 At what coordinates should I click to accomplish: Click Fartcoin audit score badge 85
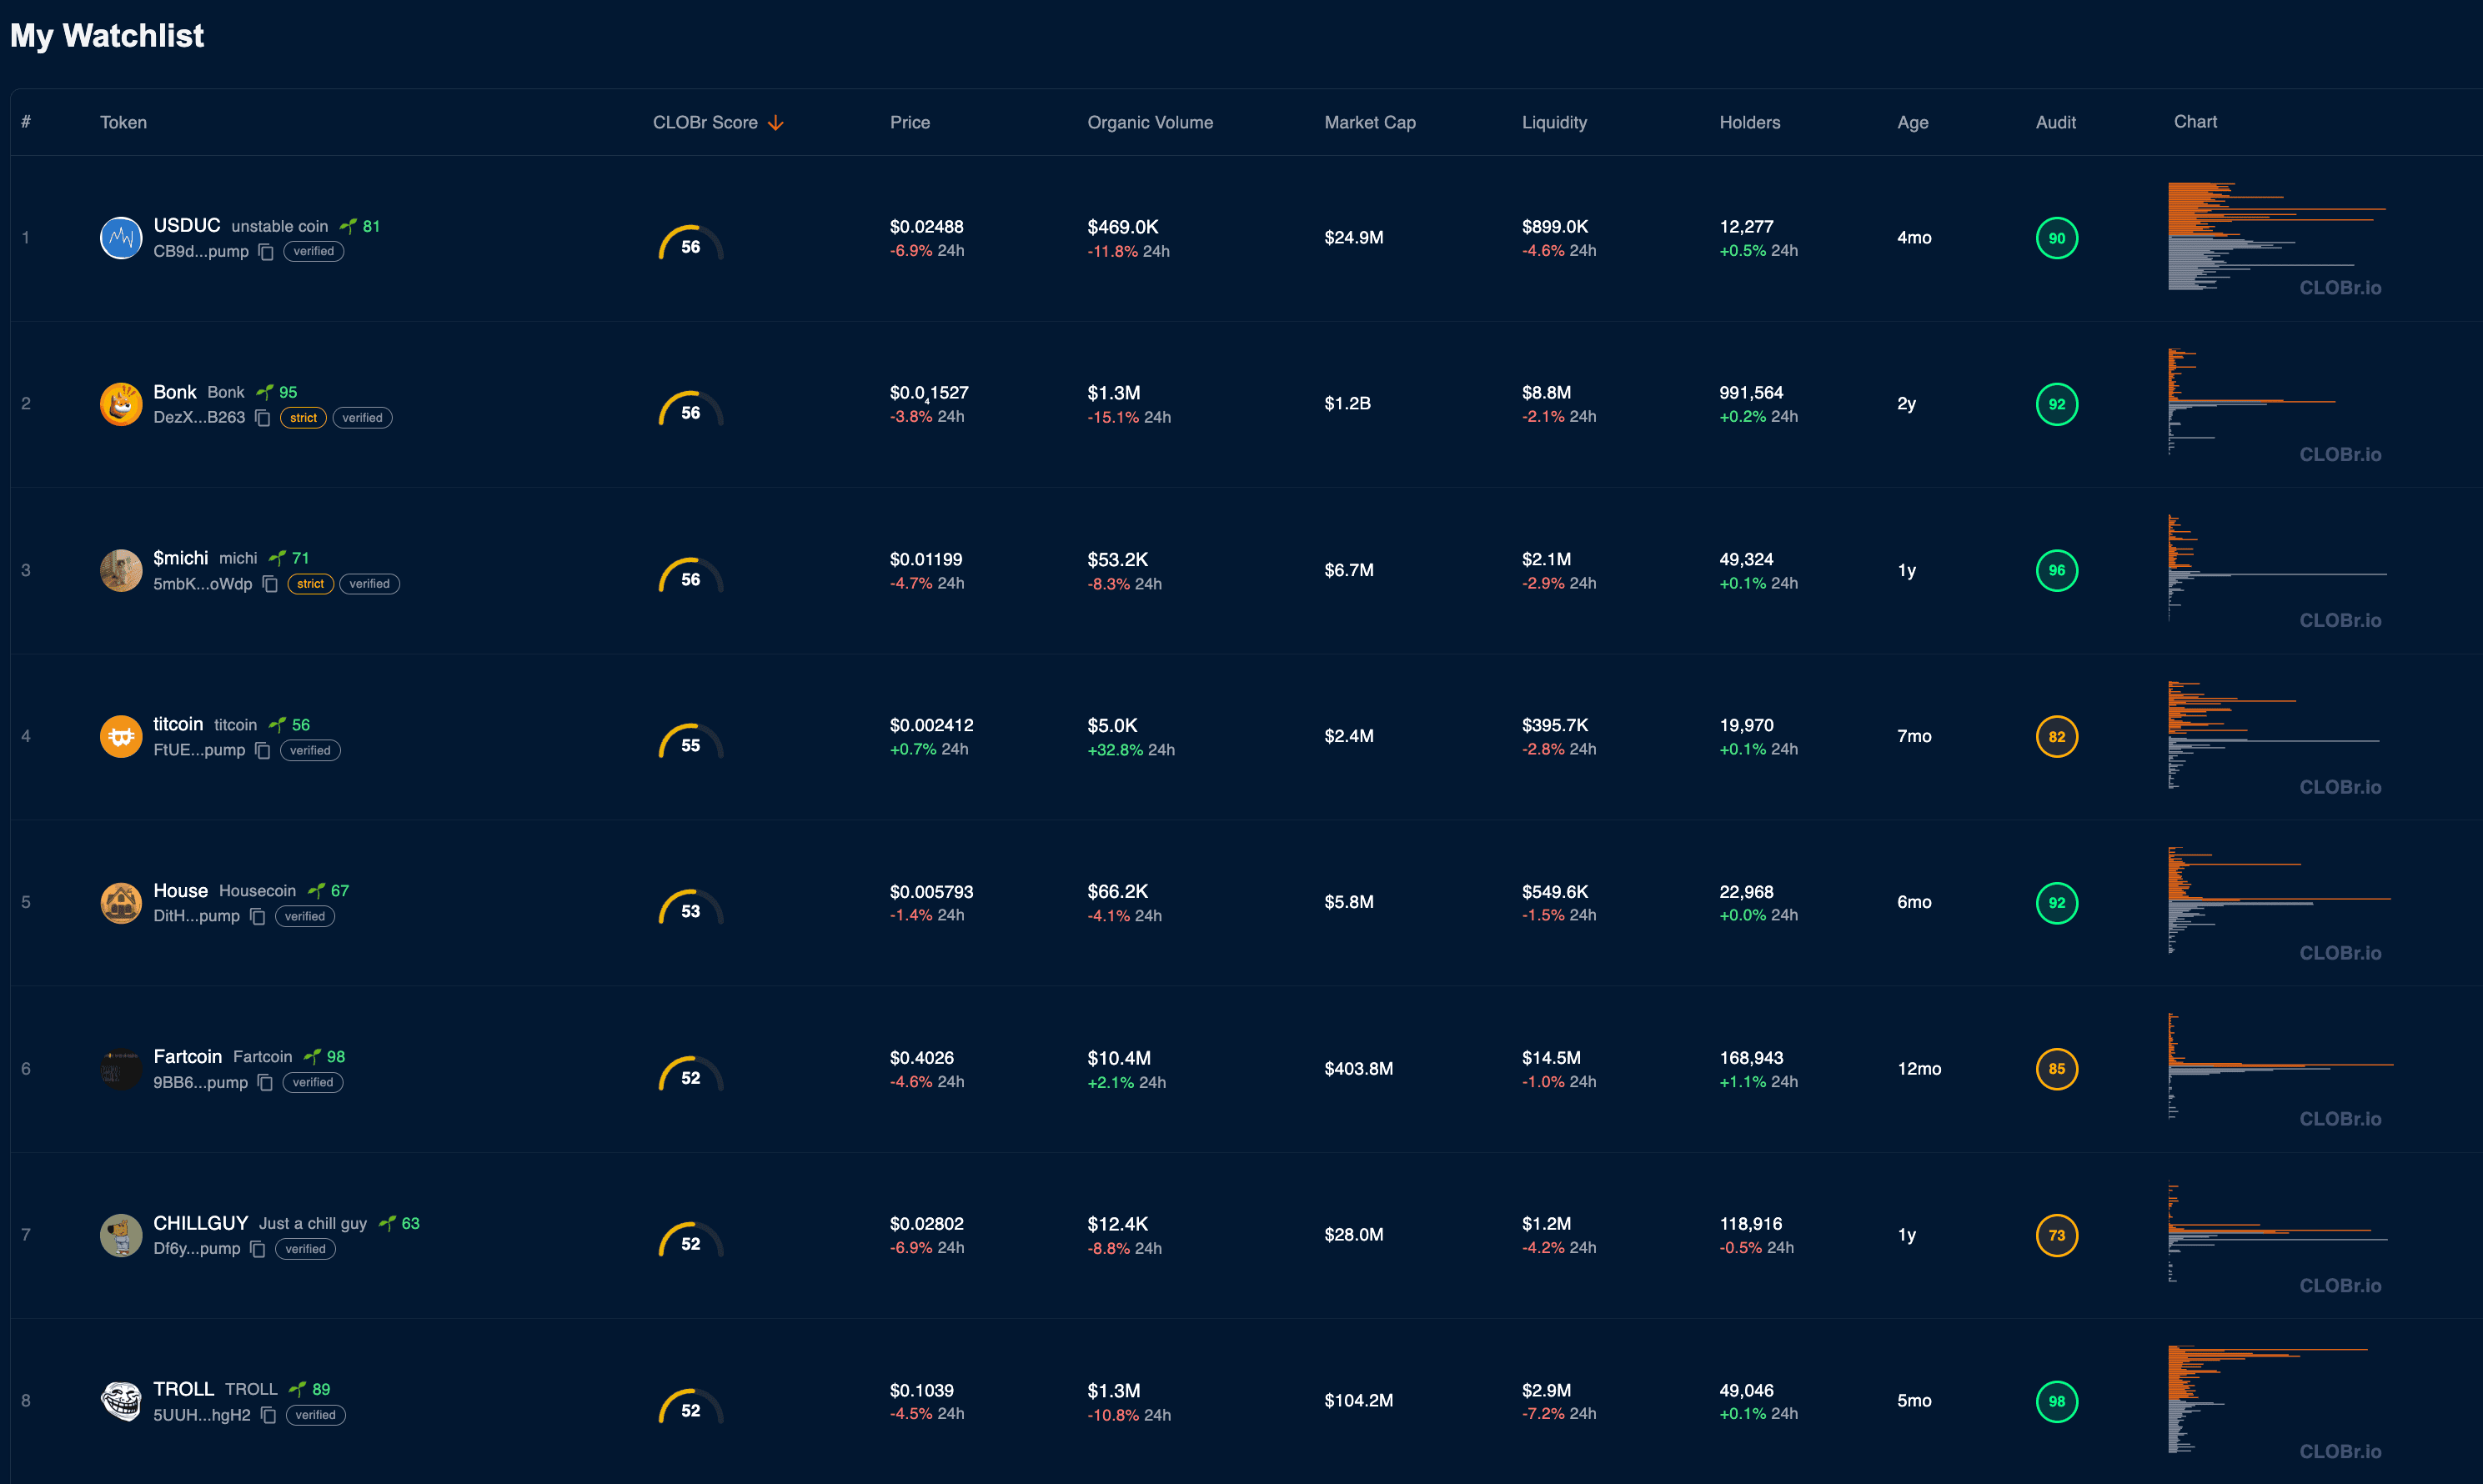(x=2057, y=1069)
